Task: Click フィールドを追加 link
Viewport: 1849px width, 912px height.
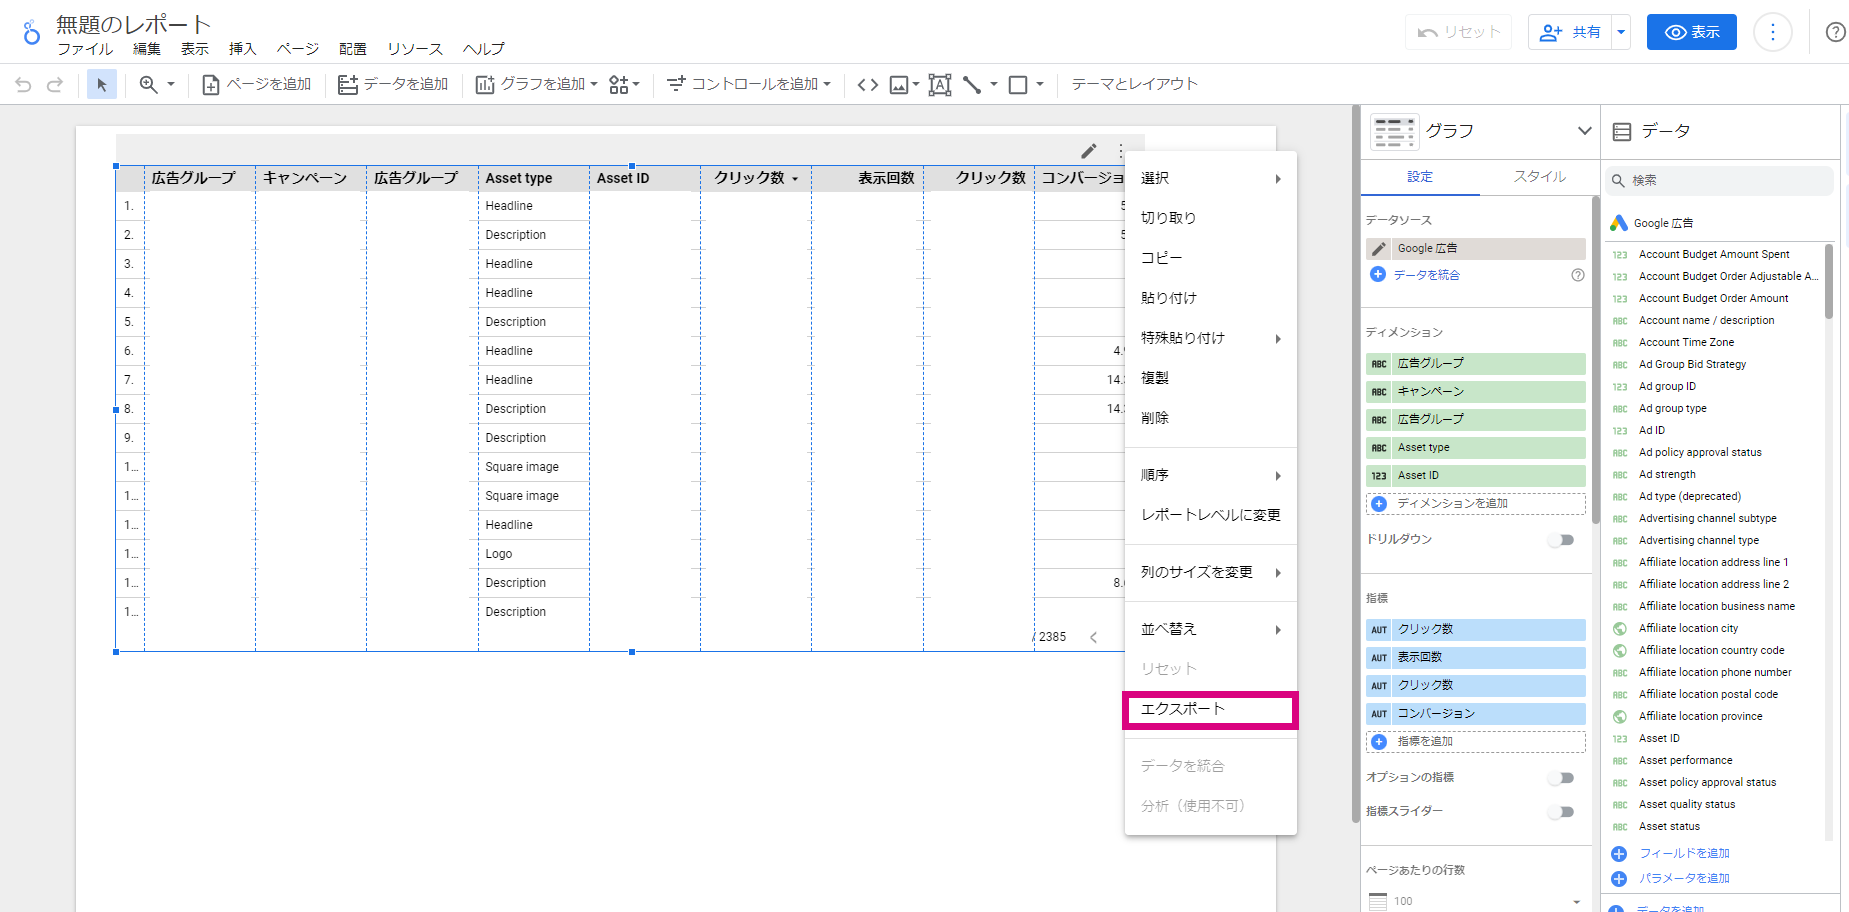Action: (x=1684, y=854)
